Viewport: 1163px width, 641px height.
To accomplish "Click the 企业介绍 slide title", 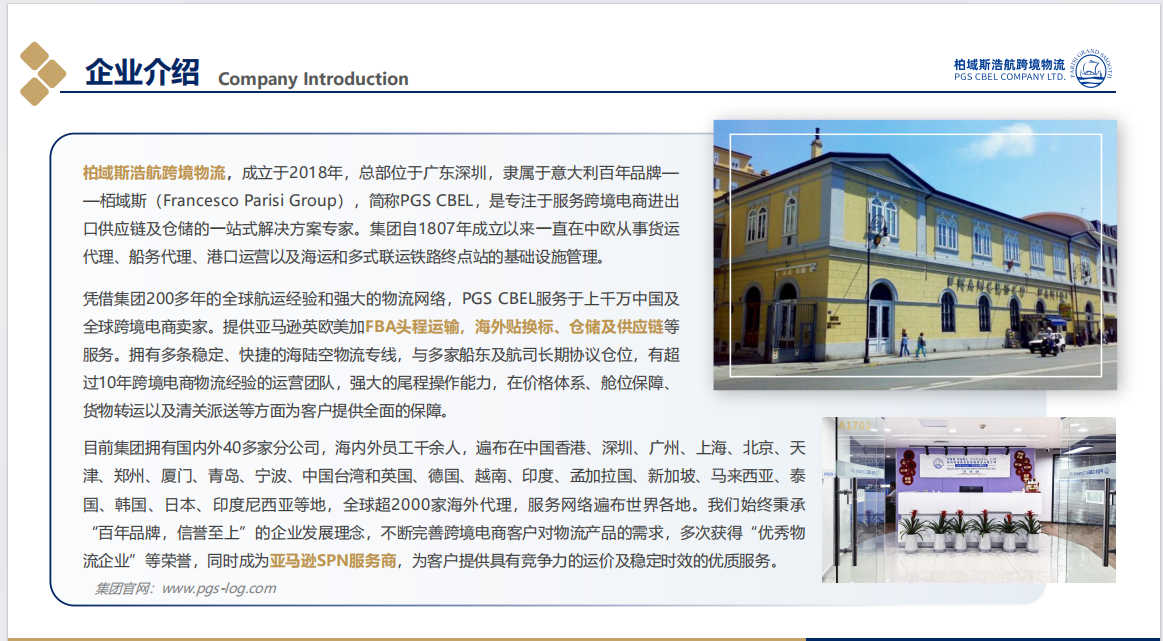I will point(142,73).
